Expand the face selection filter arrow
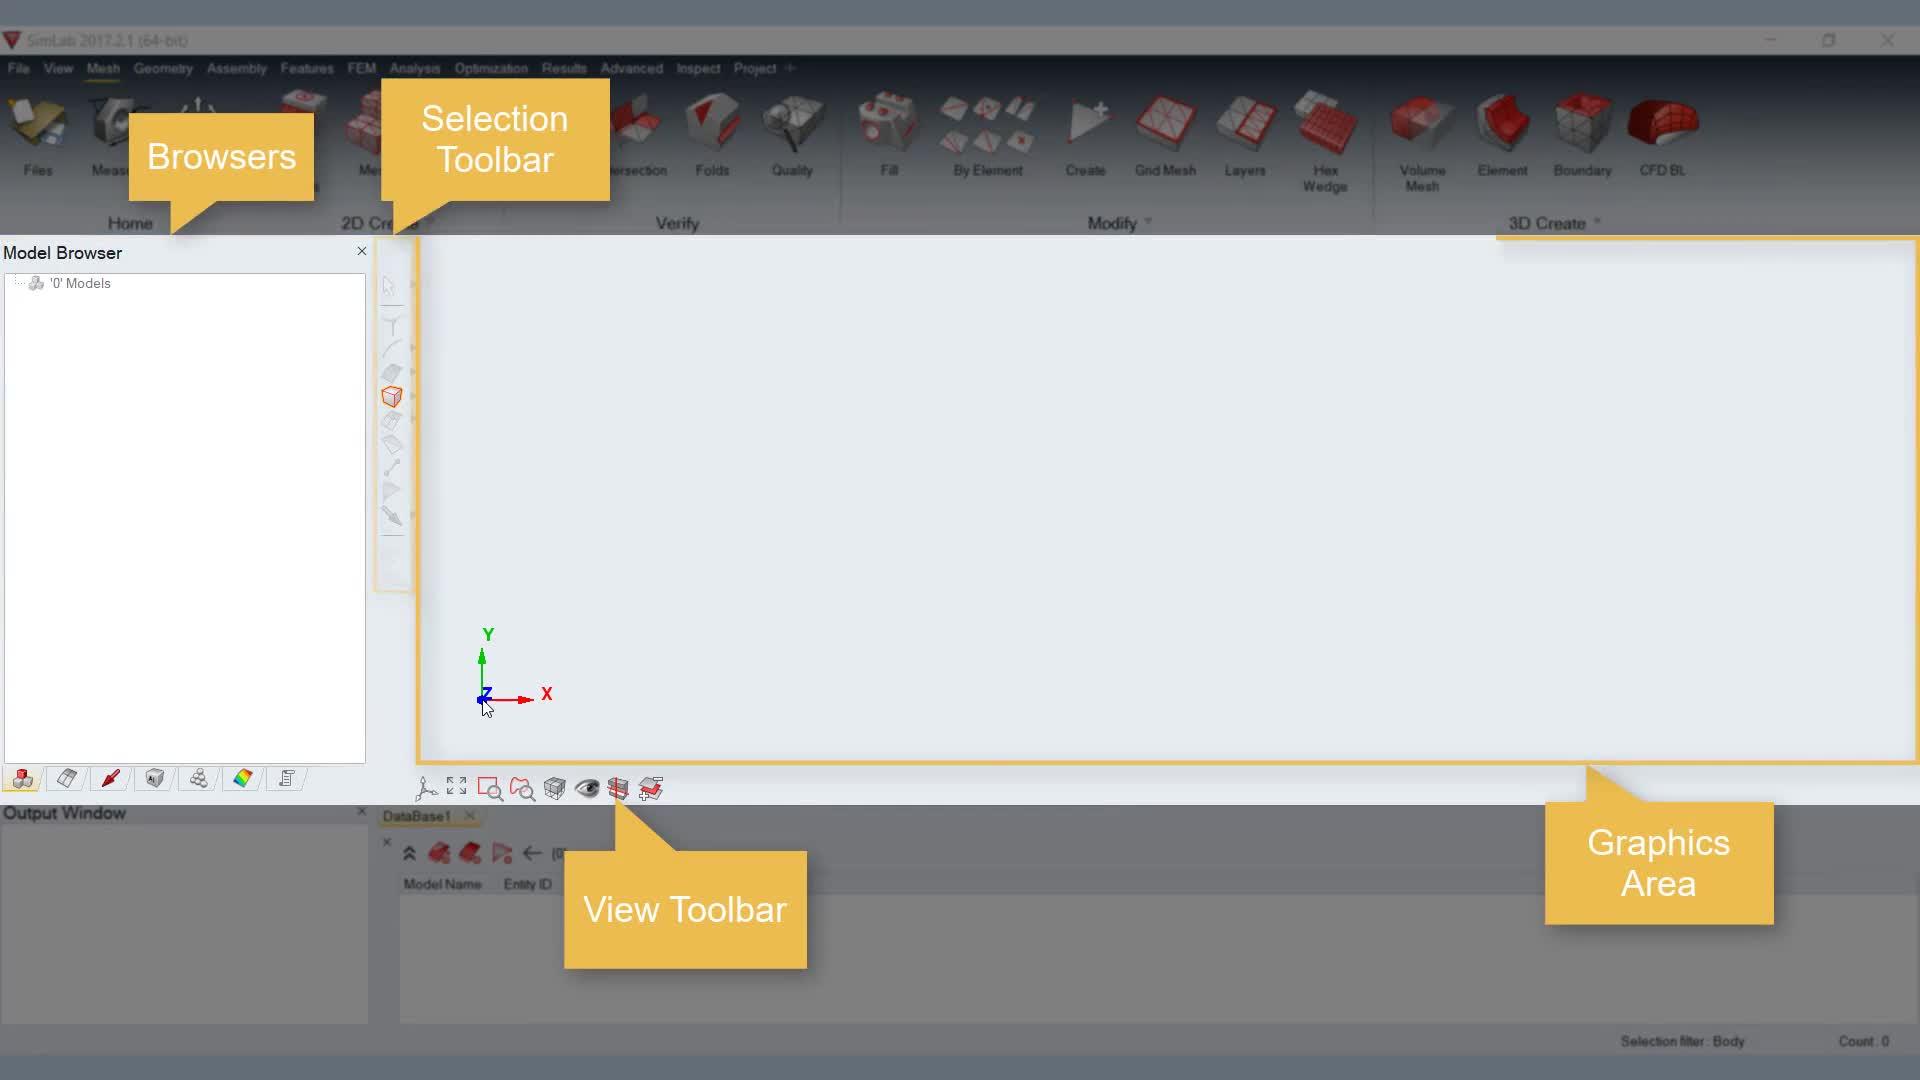Viewport: 1920px width, 1080px height. pos(413,372)
